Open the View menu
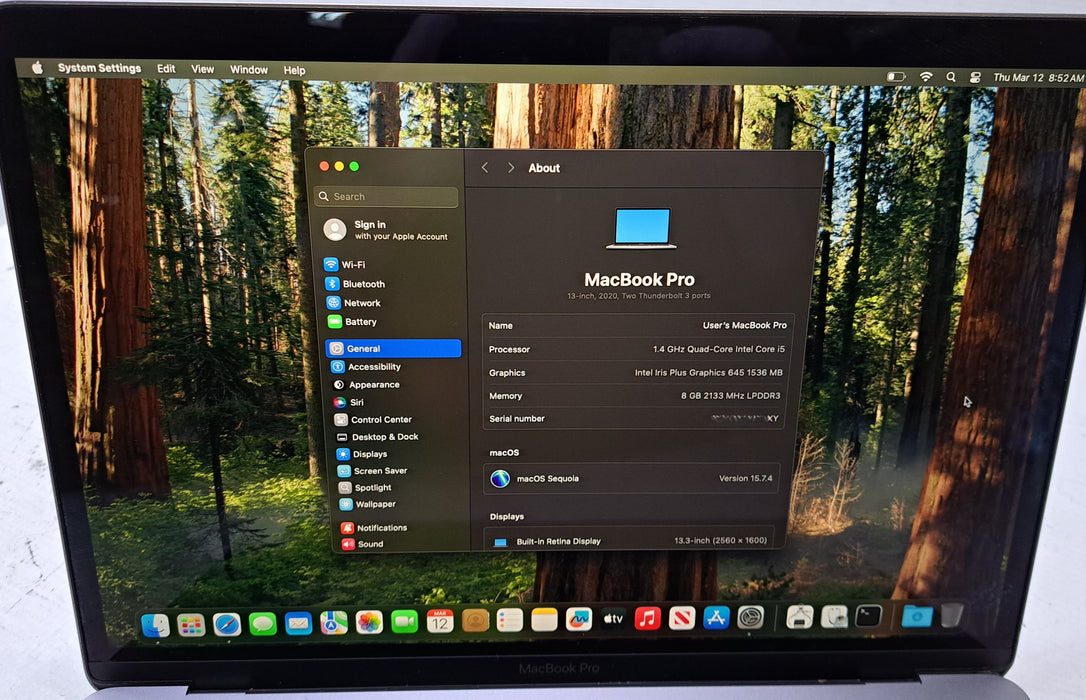 pos(202,69)
